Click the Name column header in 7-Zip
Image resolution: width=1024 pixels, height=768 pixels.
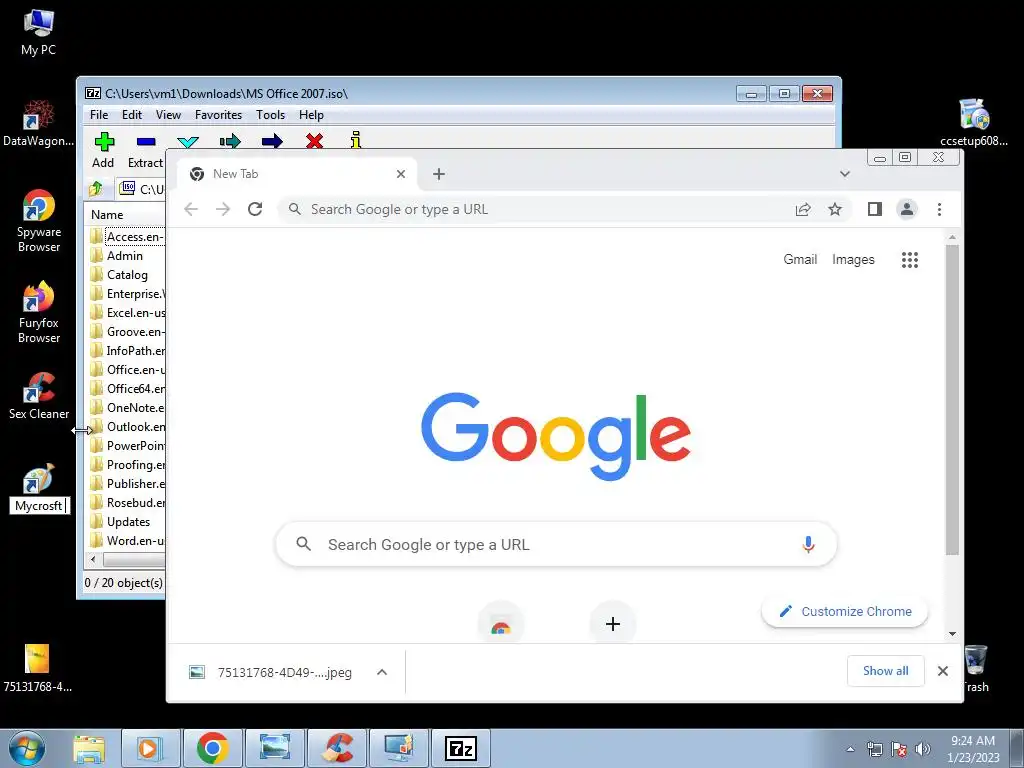coord(124,214)
